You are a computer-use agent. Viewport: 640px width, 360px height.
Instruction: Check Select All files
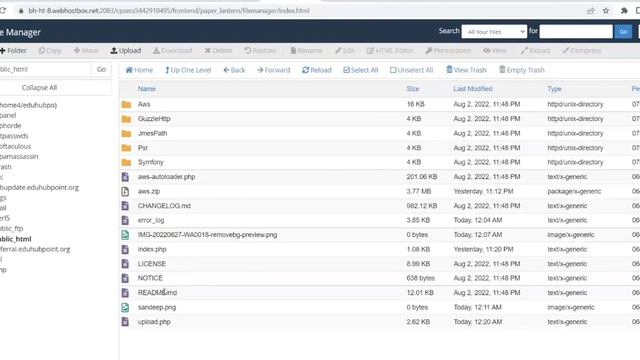click(x=361, y=70)
